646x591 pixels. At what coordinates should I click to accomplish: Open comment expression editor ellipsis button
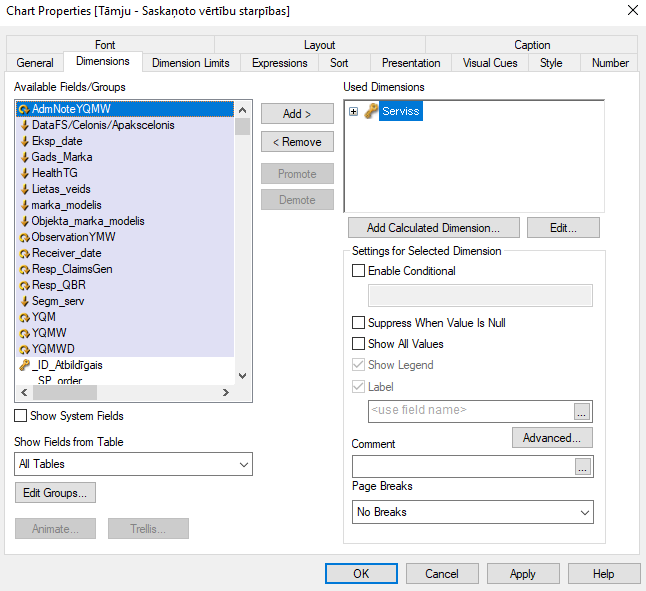tap(582, 467)
